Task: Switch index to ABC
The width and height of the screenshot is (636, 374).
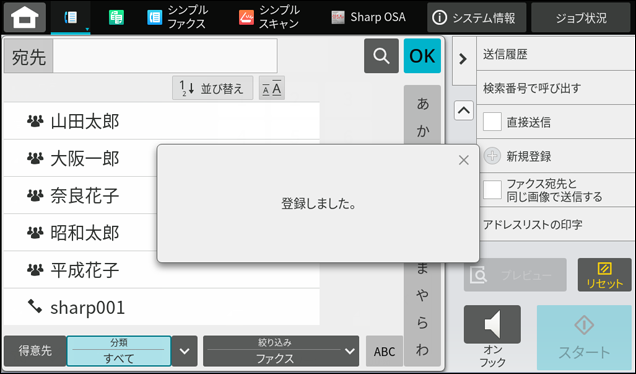Action: coord(384,351)
